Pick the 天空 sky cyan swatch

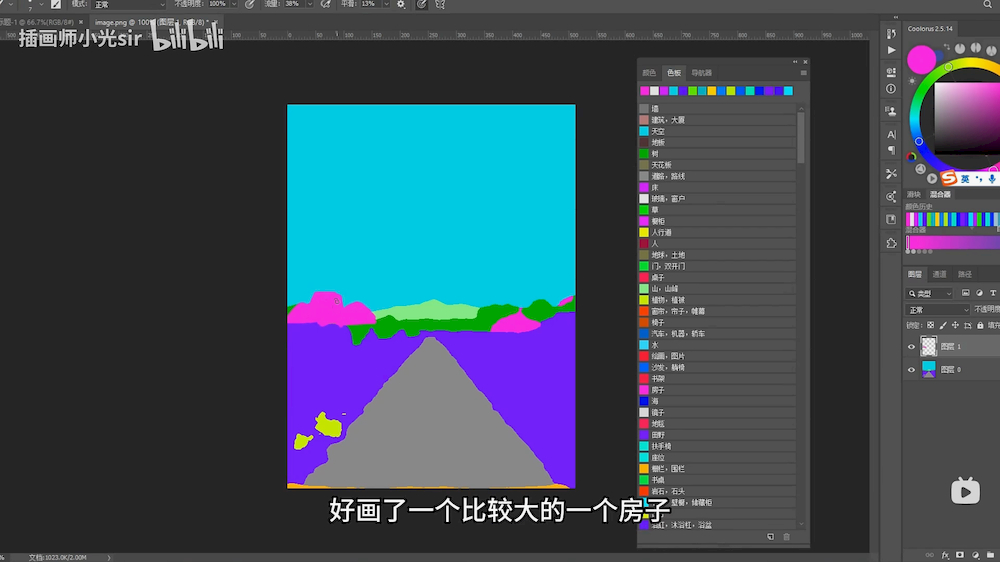(644, 131)
